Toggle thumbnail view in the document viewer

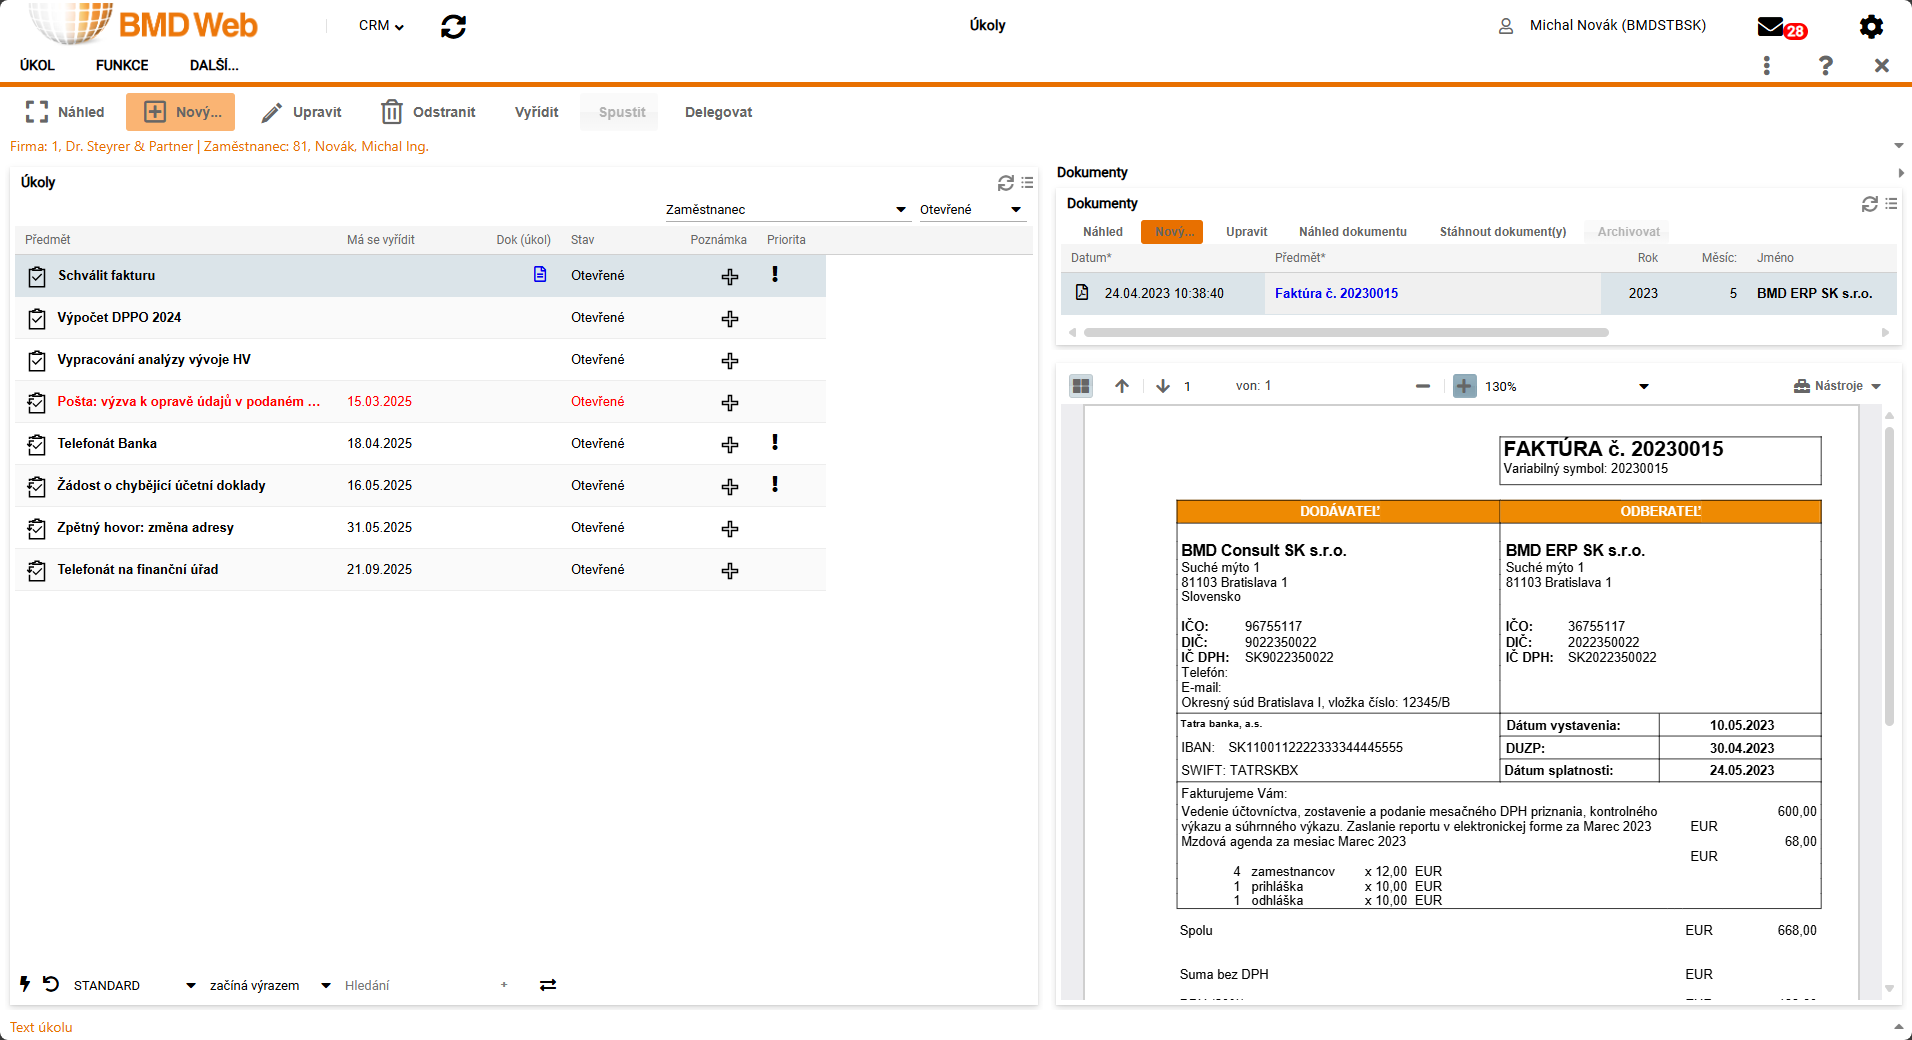pos(1081,386)
